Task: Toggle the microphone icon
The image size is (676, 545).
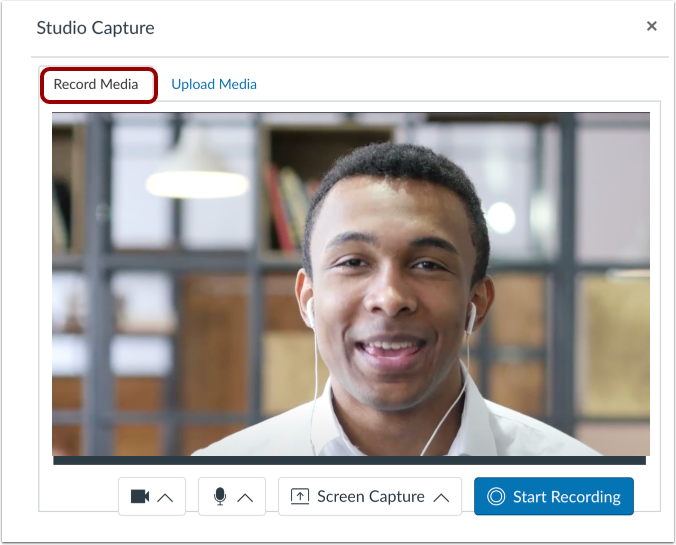Action: 220,497
